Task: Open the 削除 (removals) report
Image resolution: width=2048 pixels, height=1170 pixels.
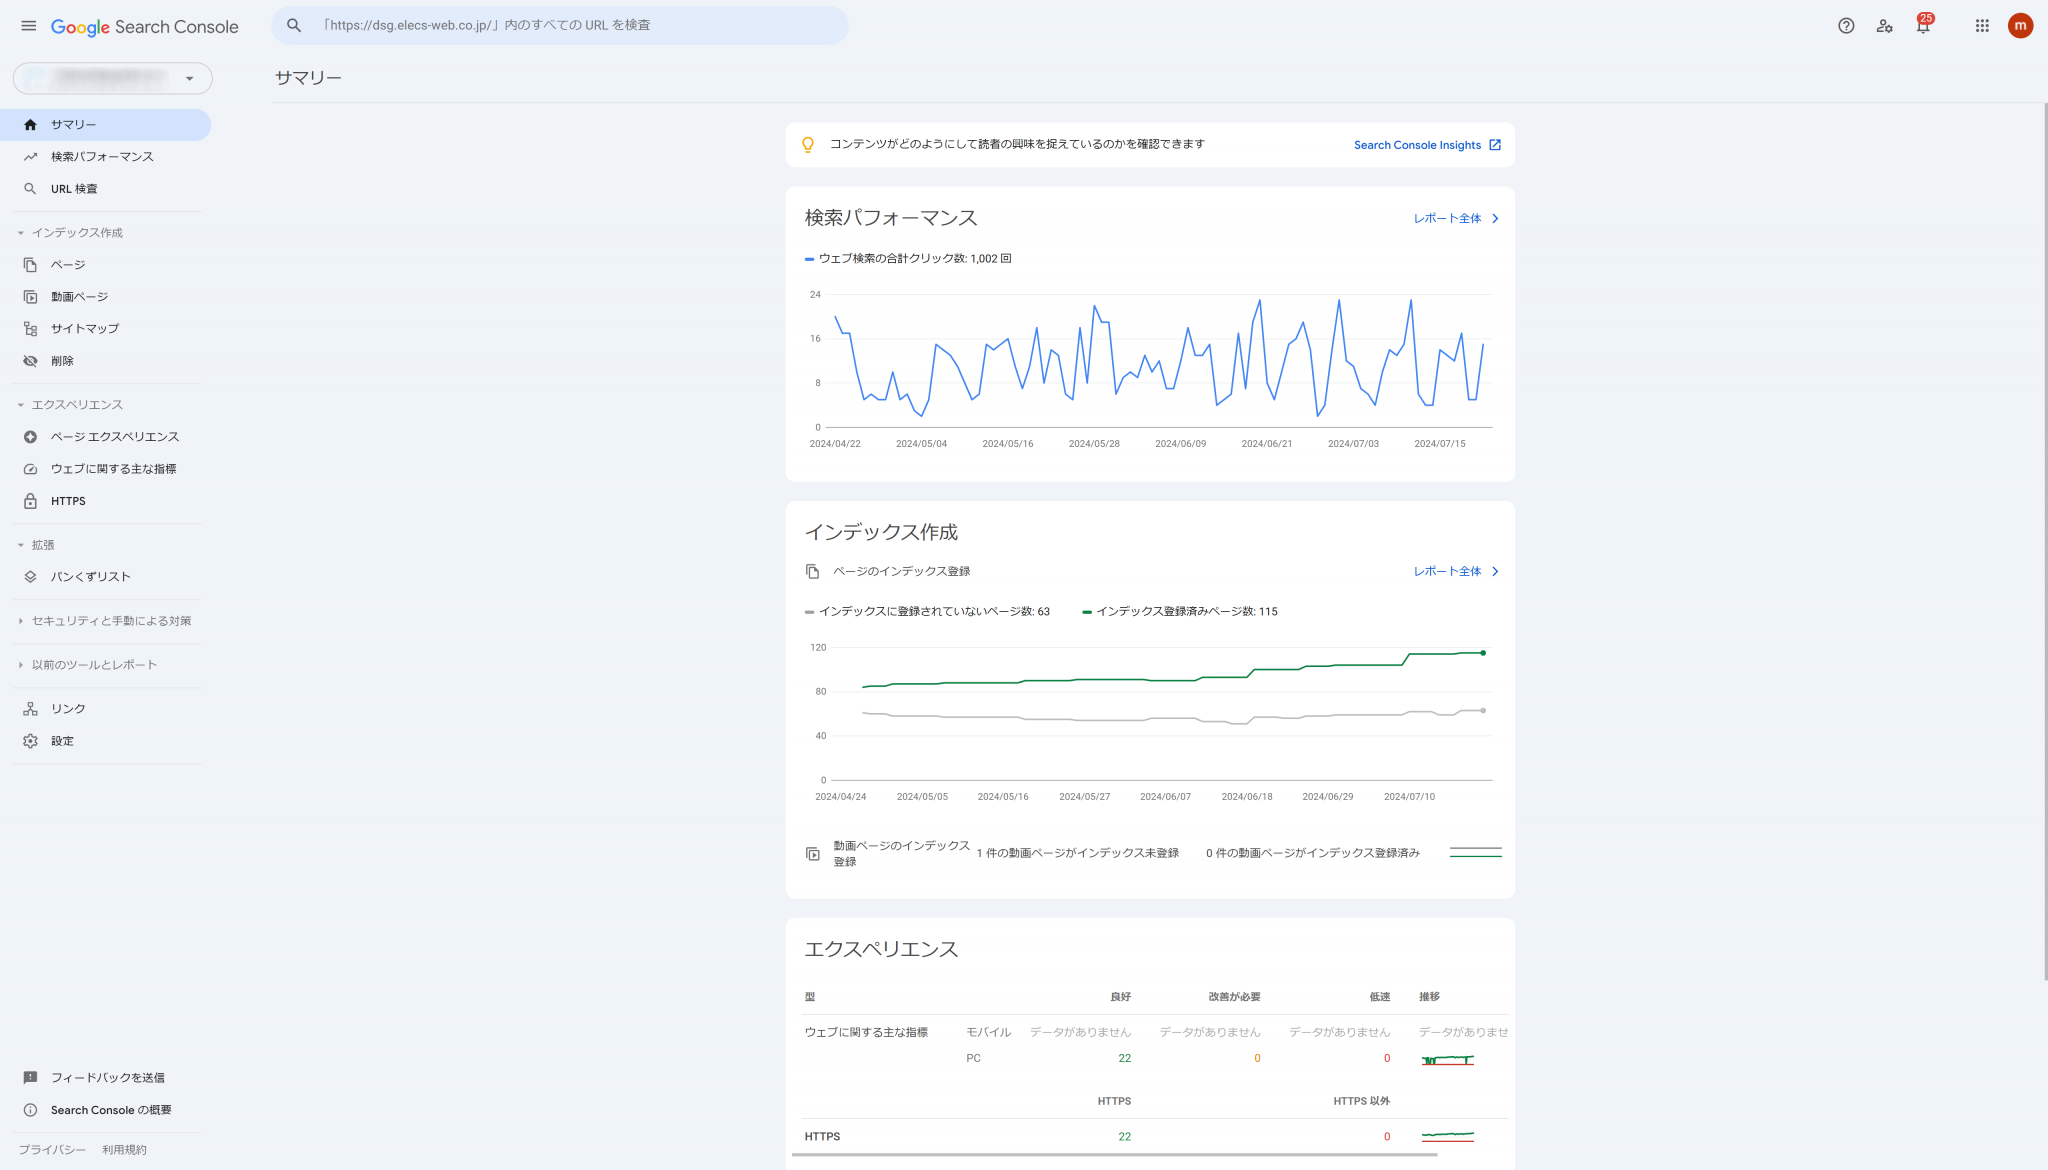Action: click(x=64, y=360)
